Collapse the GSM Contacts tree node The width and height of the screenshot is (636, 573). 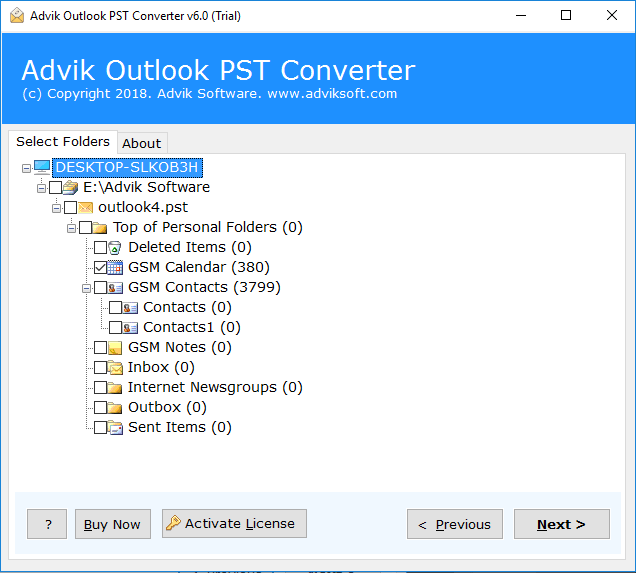point(87,287)
